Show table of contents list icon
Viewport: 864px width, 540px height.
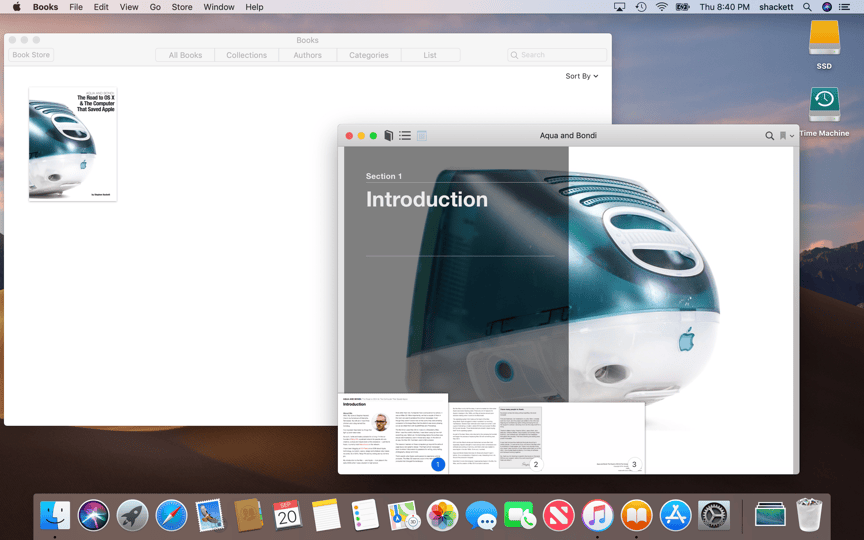[x=405, y=136]
